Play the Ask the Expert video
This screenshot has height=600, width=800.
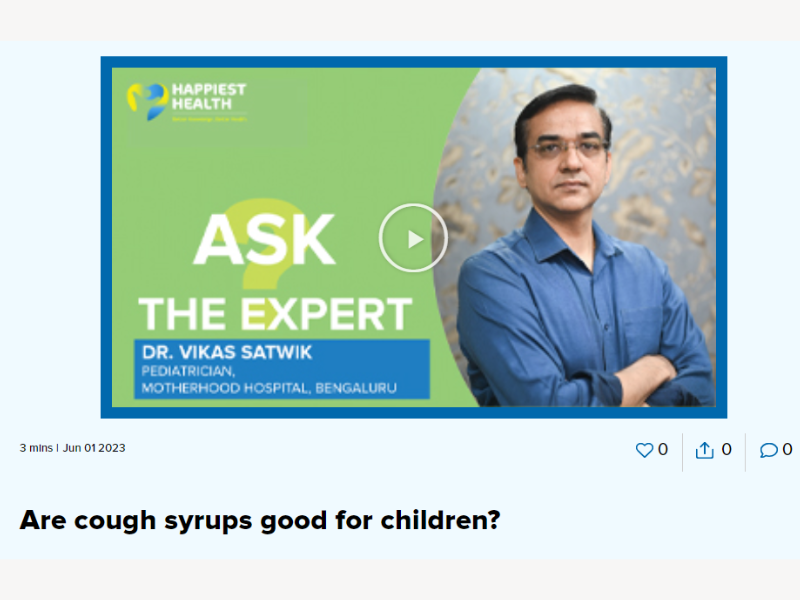413,238
